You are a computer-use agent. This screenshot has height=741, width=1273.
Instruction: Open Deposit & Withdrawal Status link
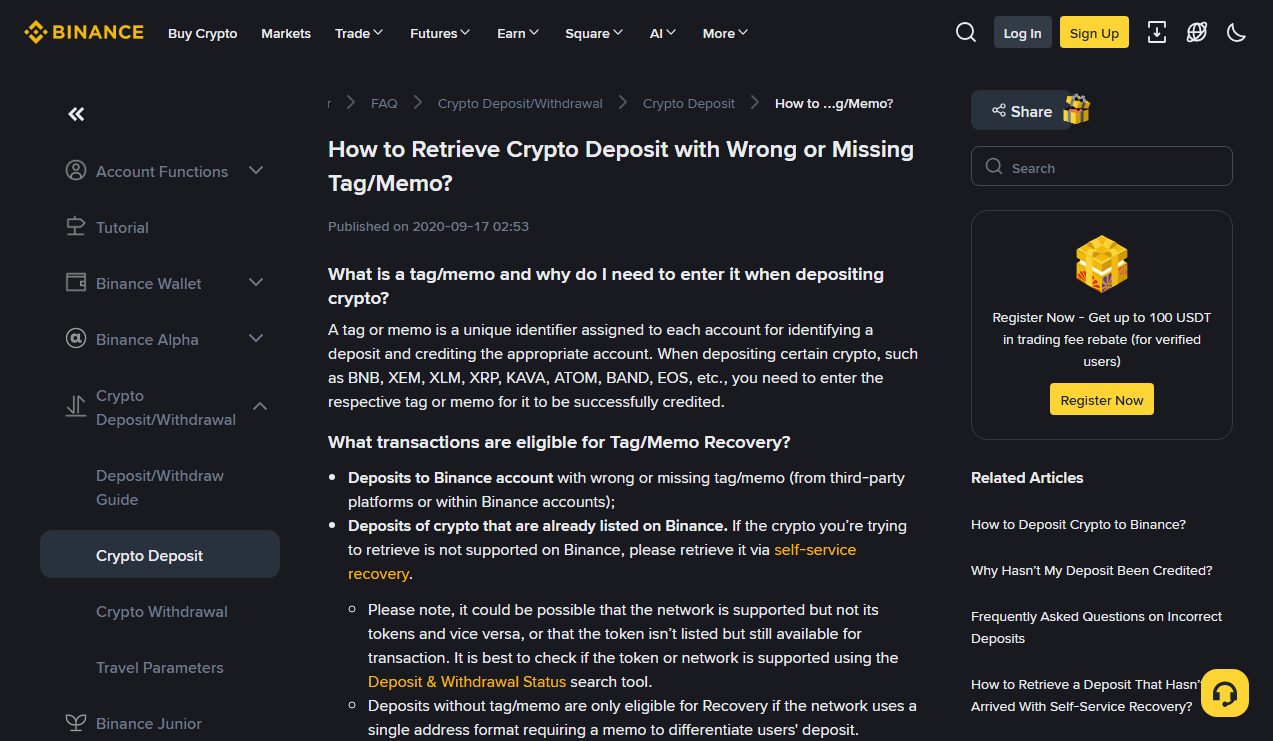click(x=467, y=681)
